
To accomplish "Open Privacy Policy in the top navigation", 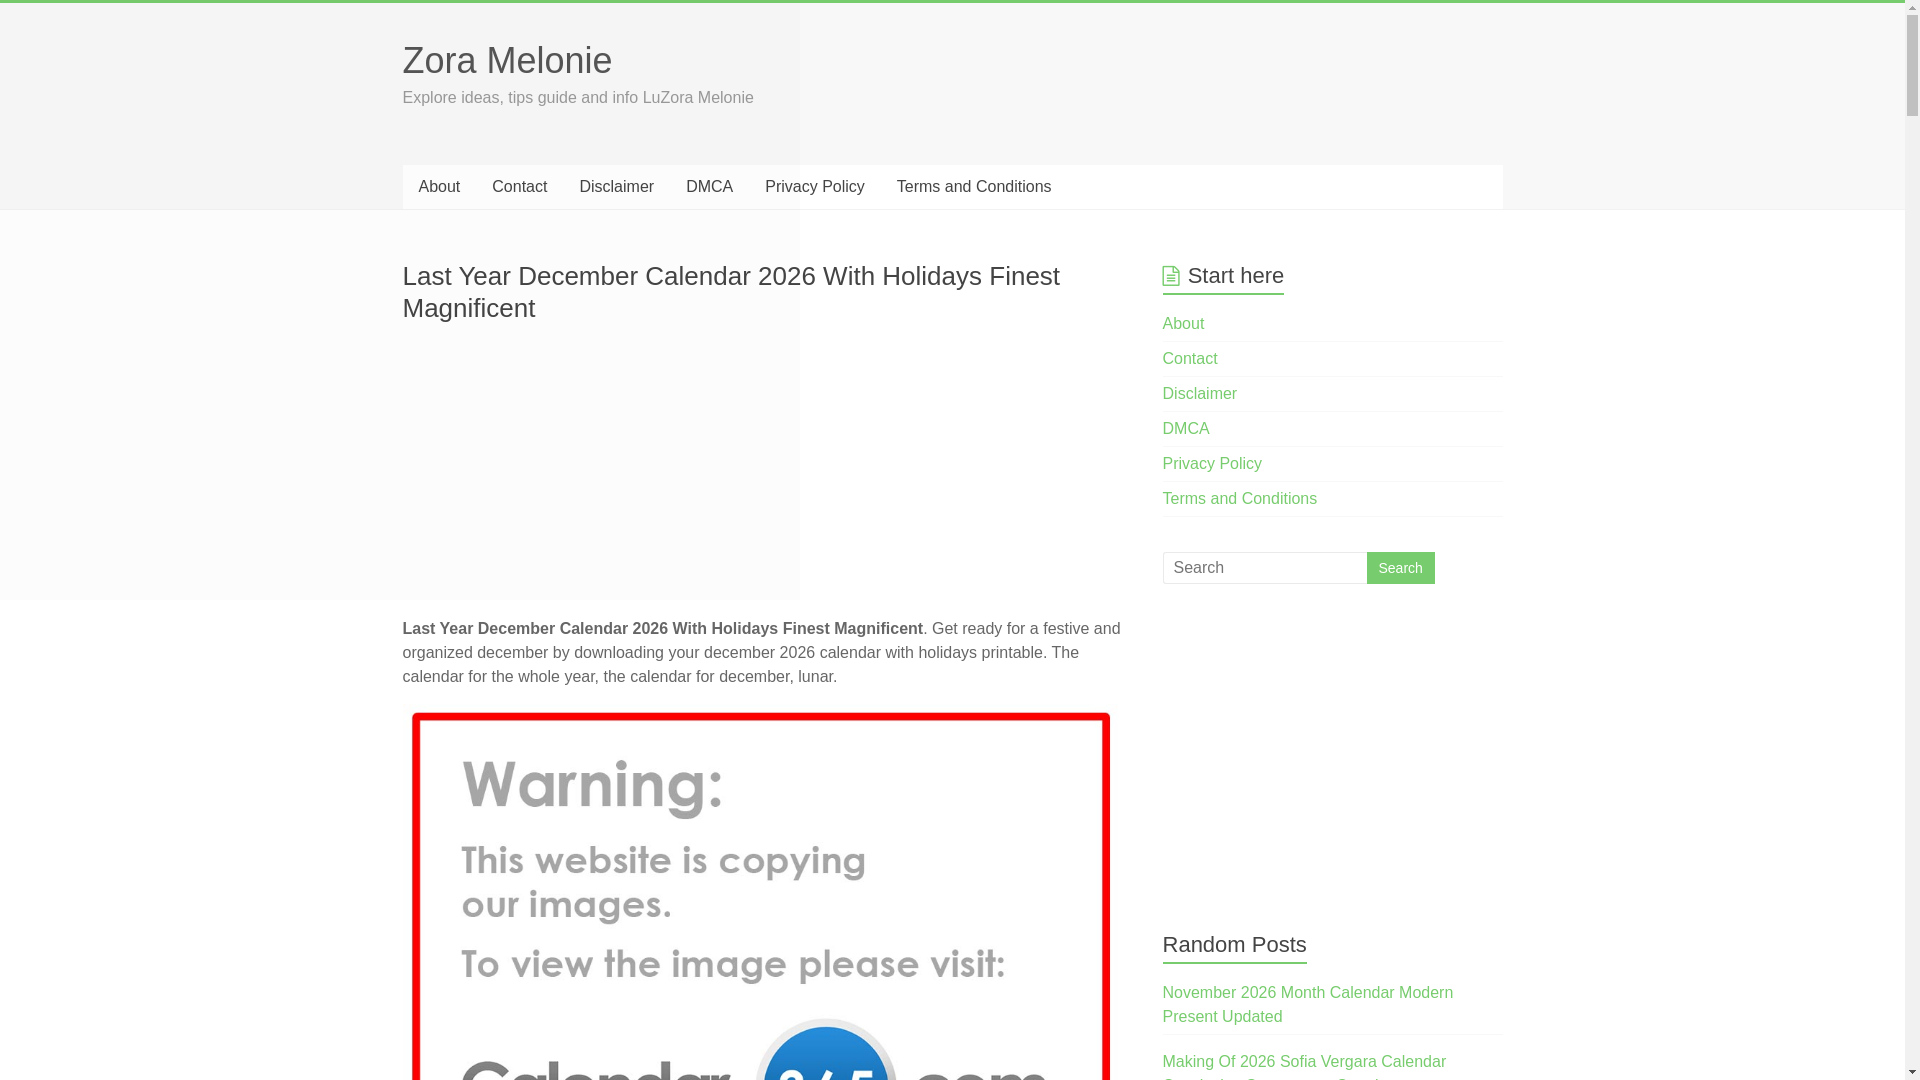I will coord(814,187).
